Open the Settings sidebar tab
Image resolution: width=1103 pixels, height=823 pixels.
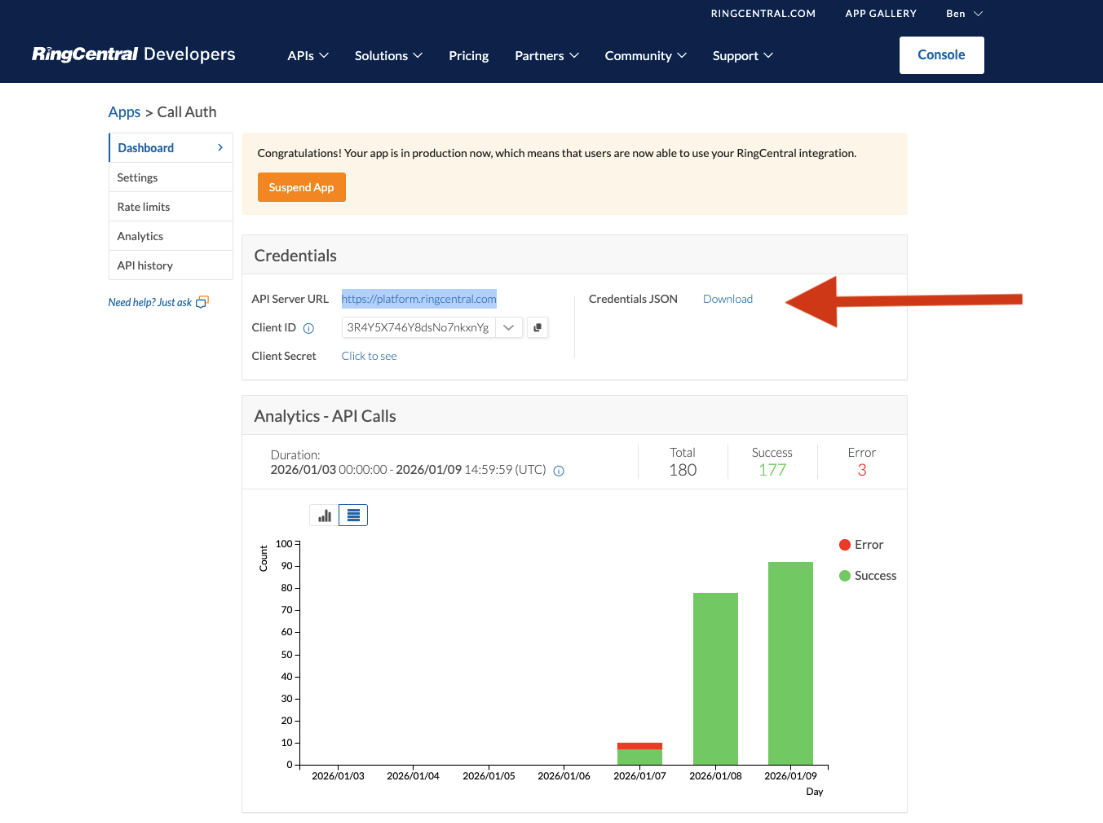[171, 177]
